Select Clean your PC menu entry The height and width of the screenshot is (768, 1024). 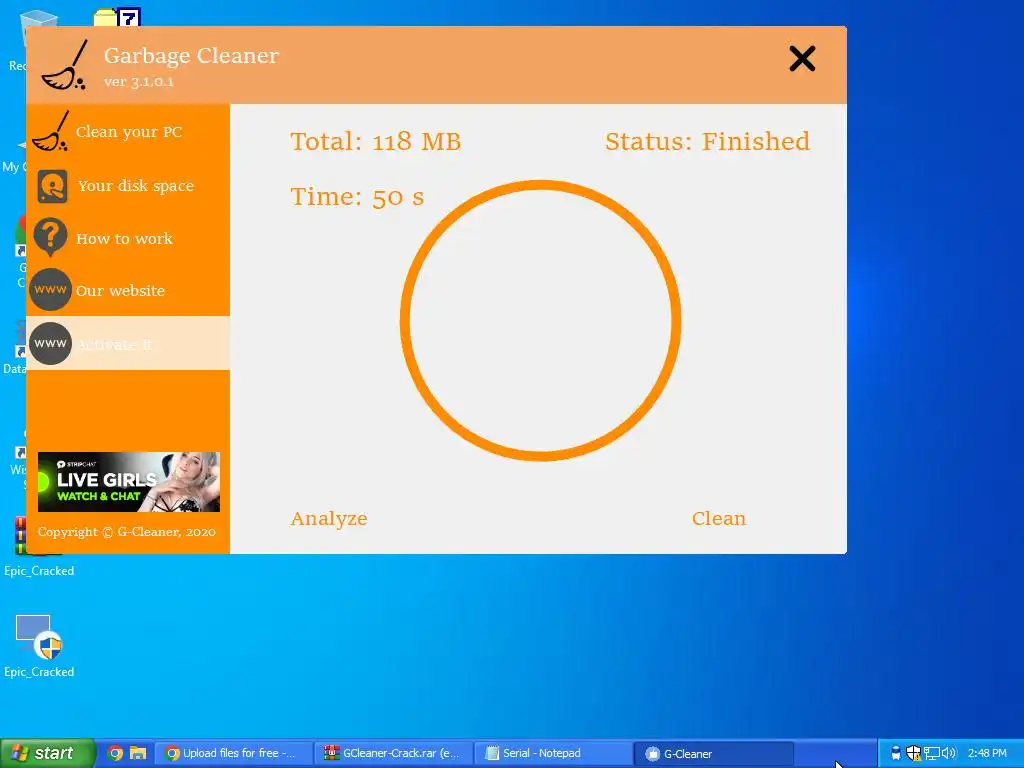(128, 131)
